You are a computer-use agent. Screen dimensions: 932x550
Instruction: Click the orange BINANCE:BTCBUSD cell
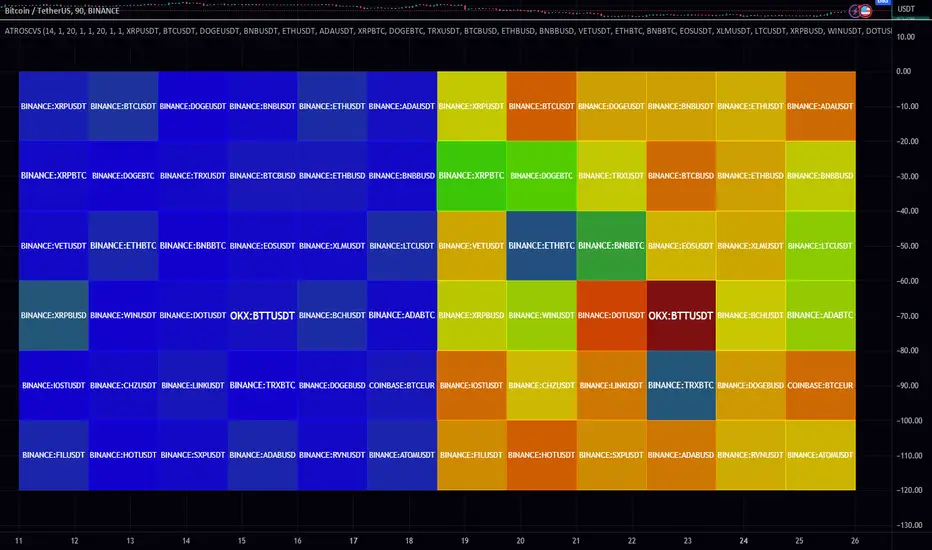pyautogui.click(x=681, y=176)
